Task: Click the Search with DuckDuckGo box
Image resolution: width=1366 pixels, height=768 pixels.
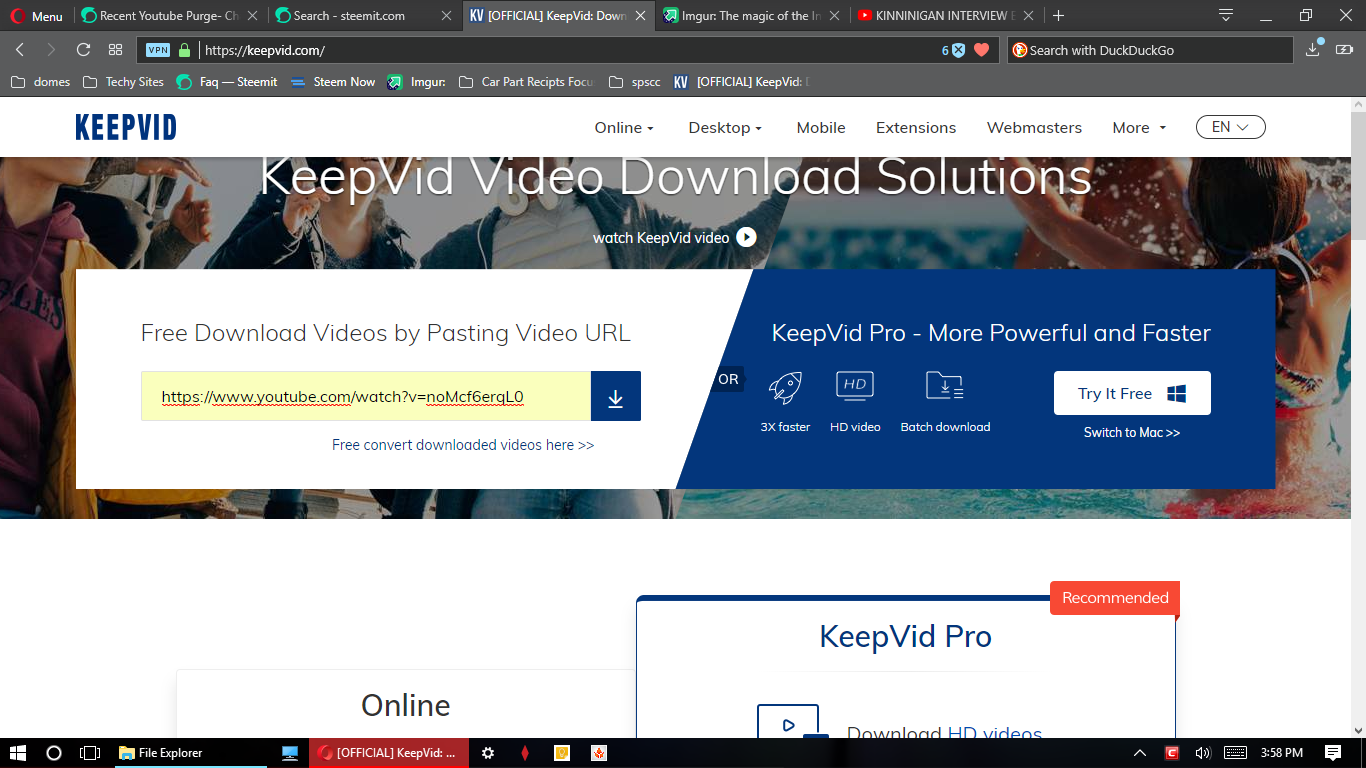Action: [1150, 50]
